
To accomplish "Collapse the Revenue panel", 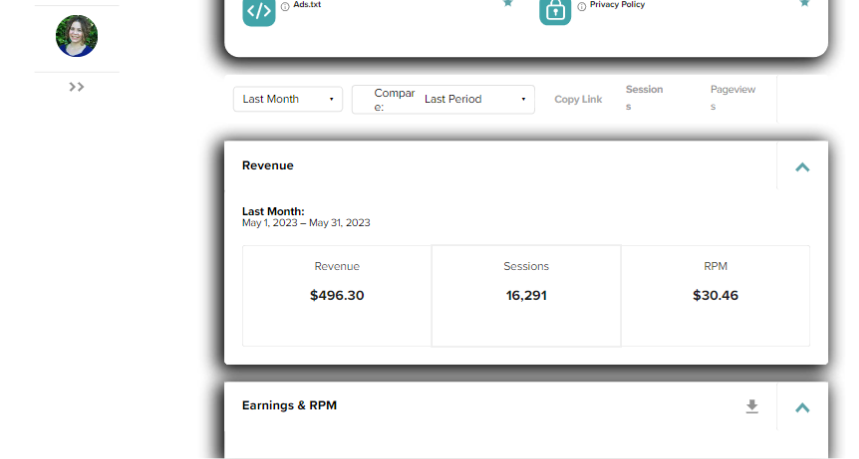I will click(802, 167).
